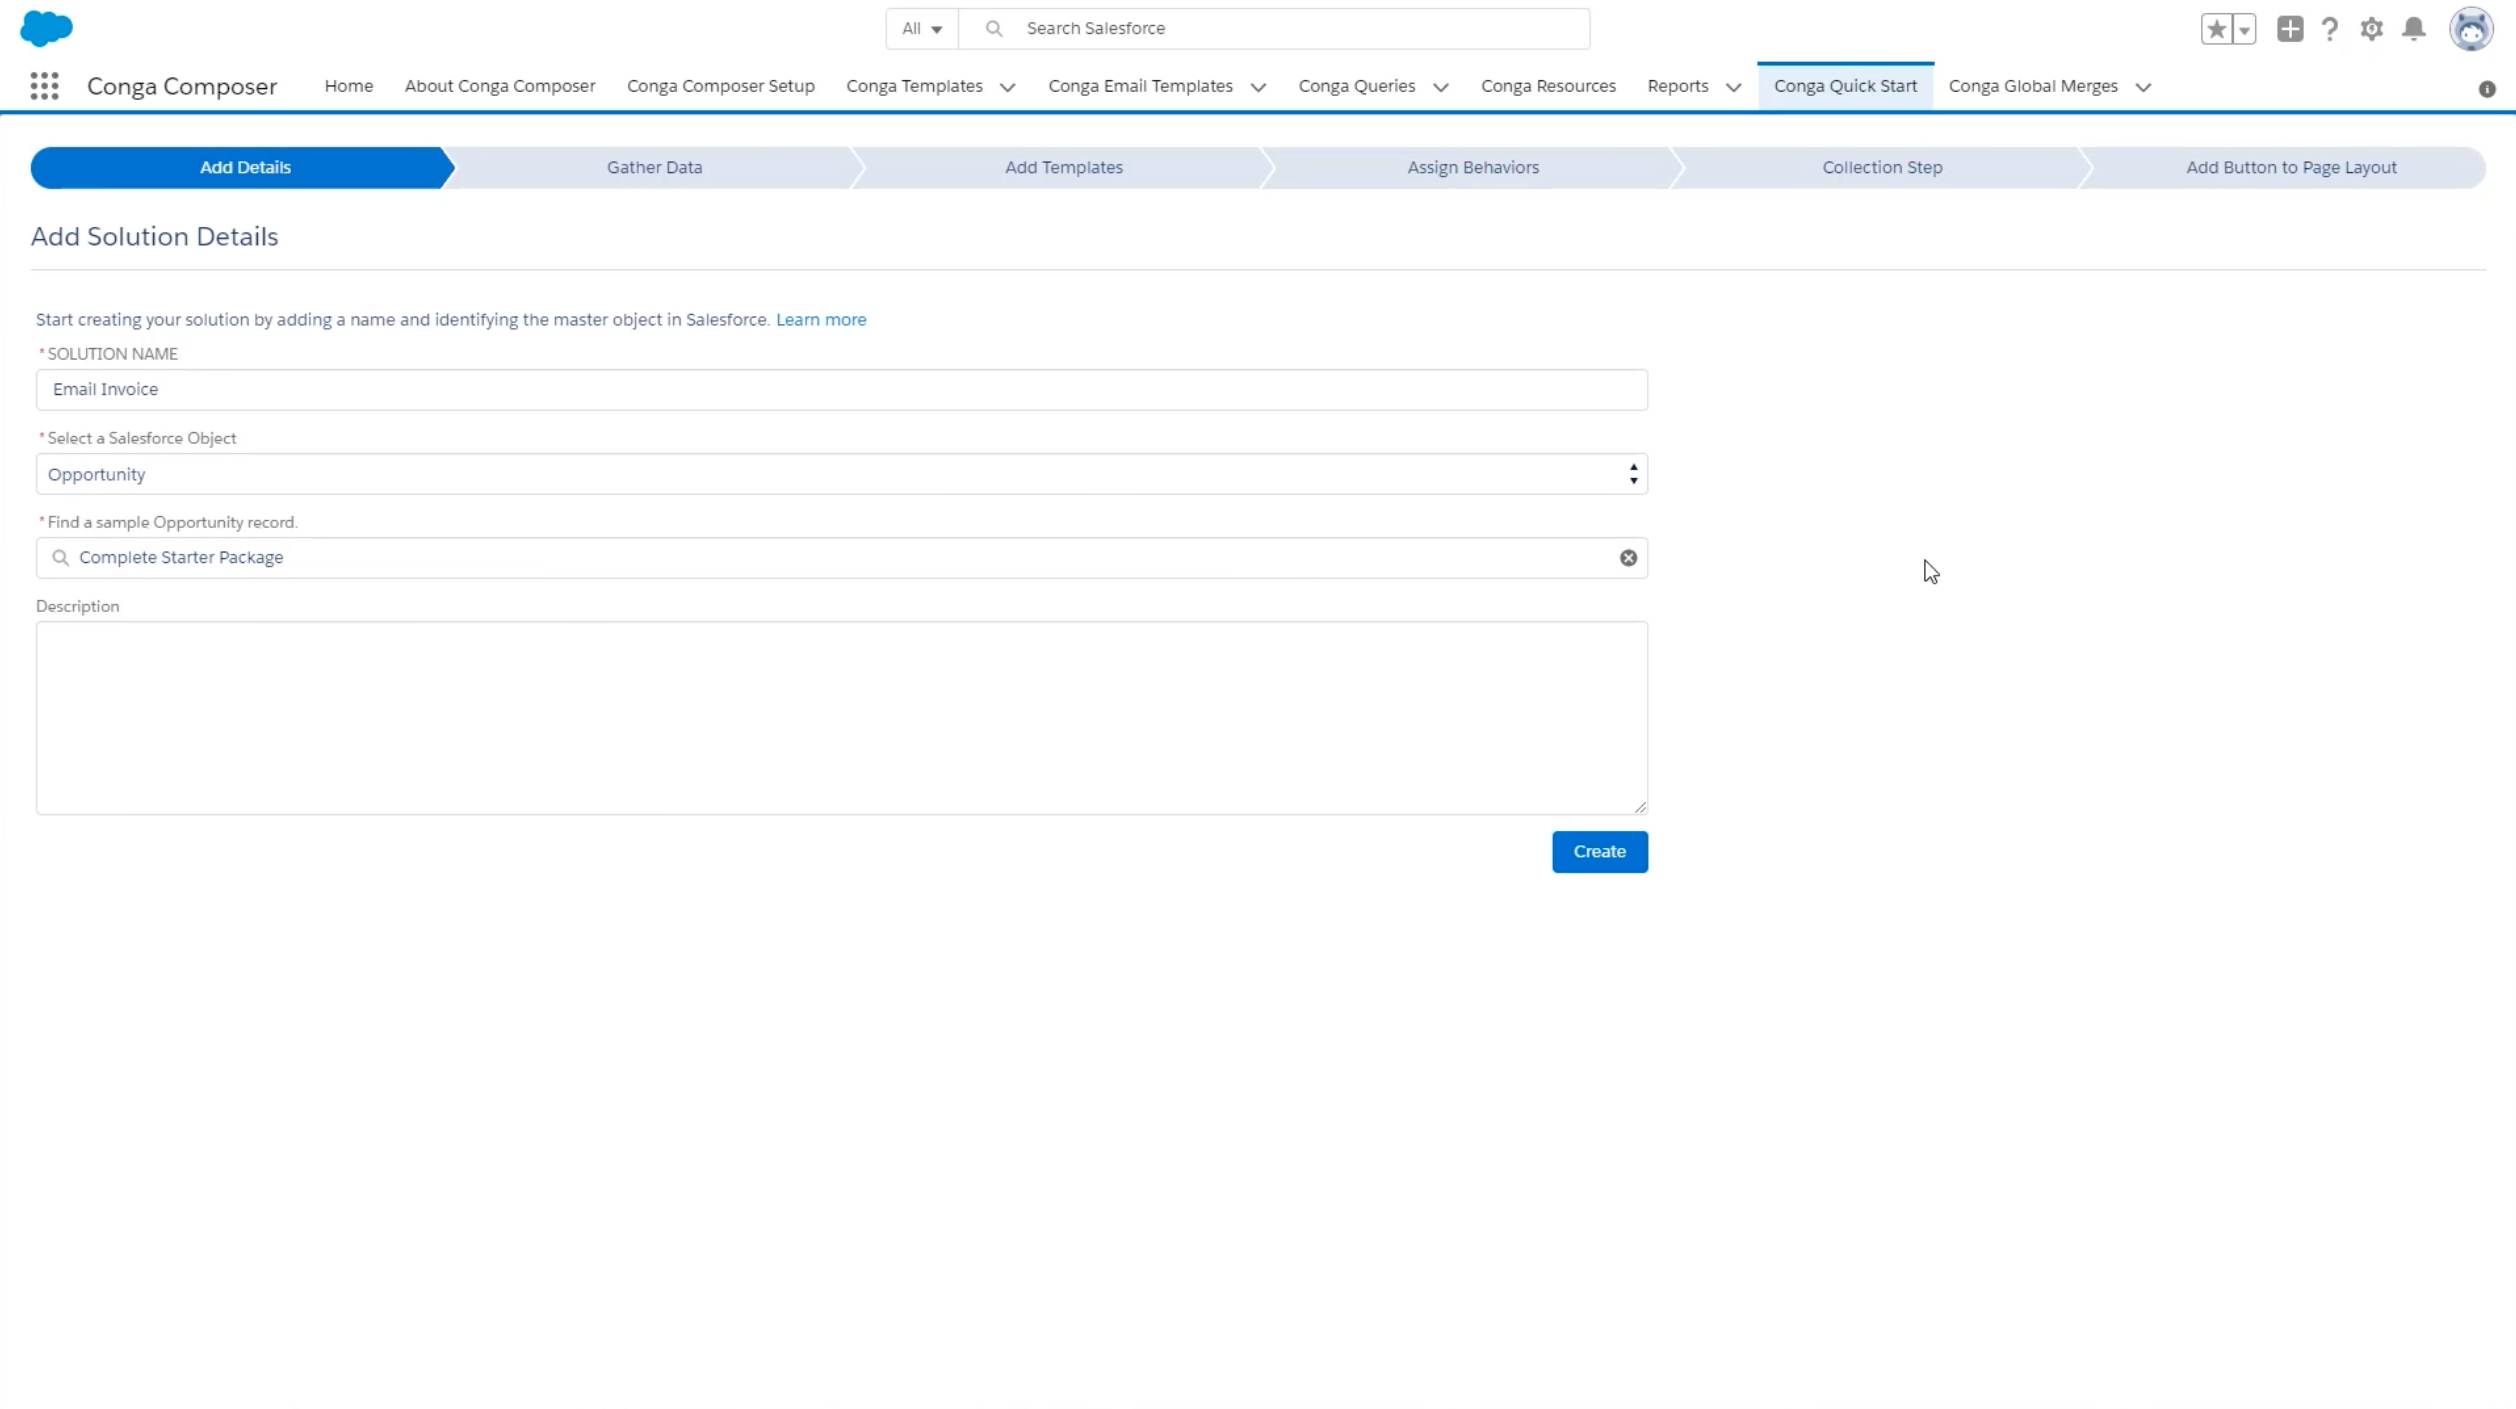Open the global actions plus icon
This screenshot has width=2516, height=1409.
2290,29
